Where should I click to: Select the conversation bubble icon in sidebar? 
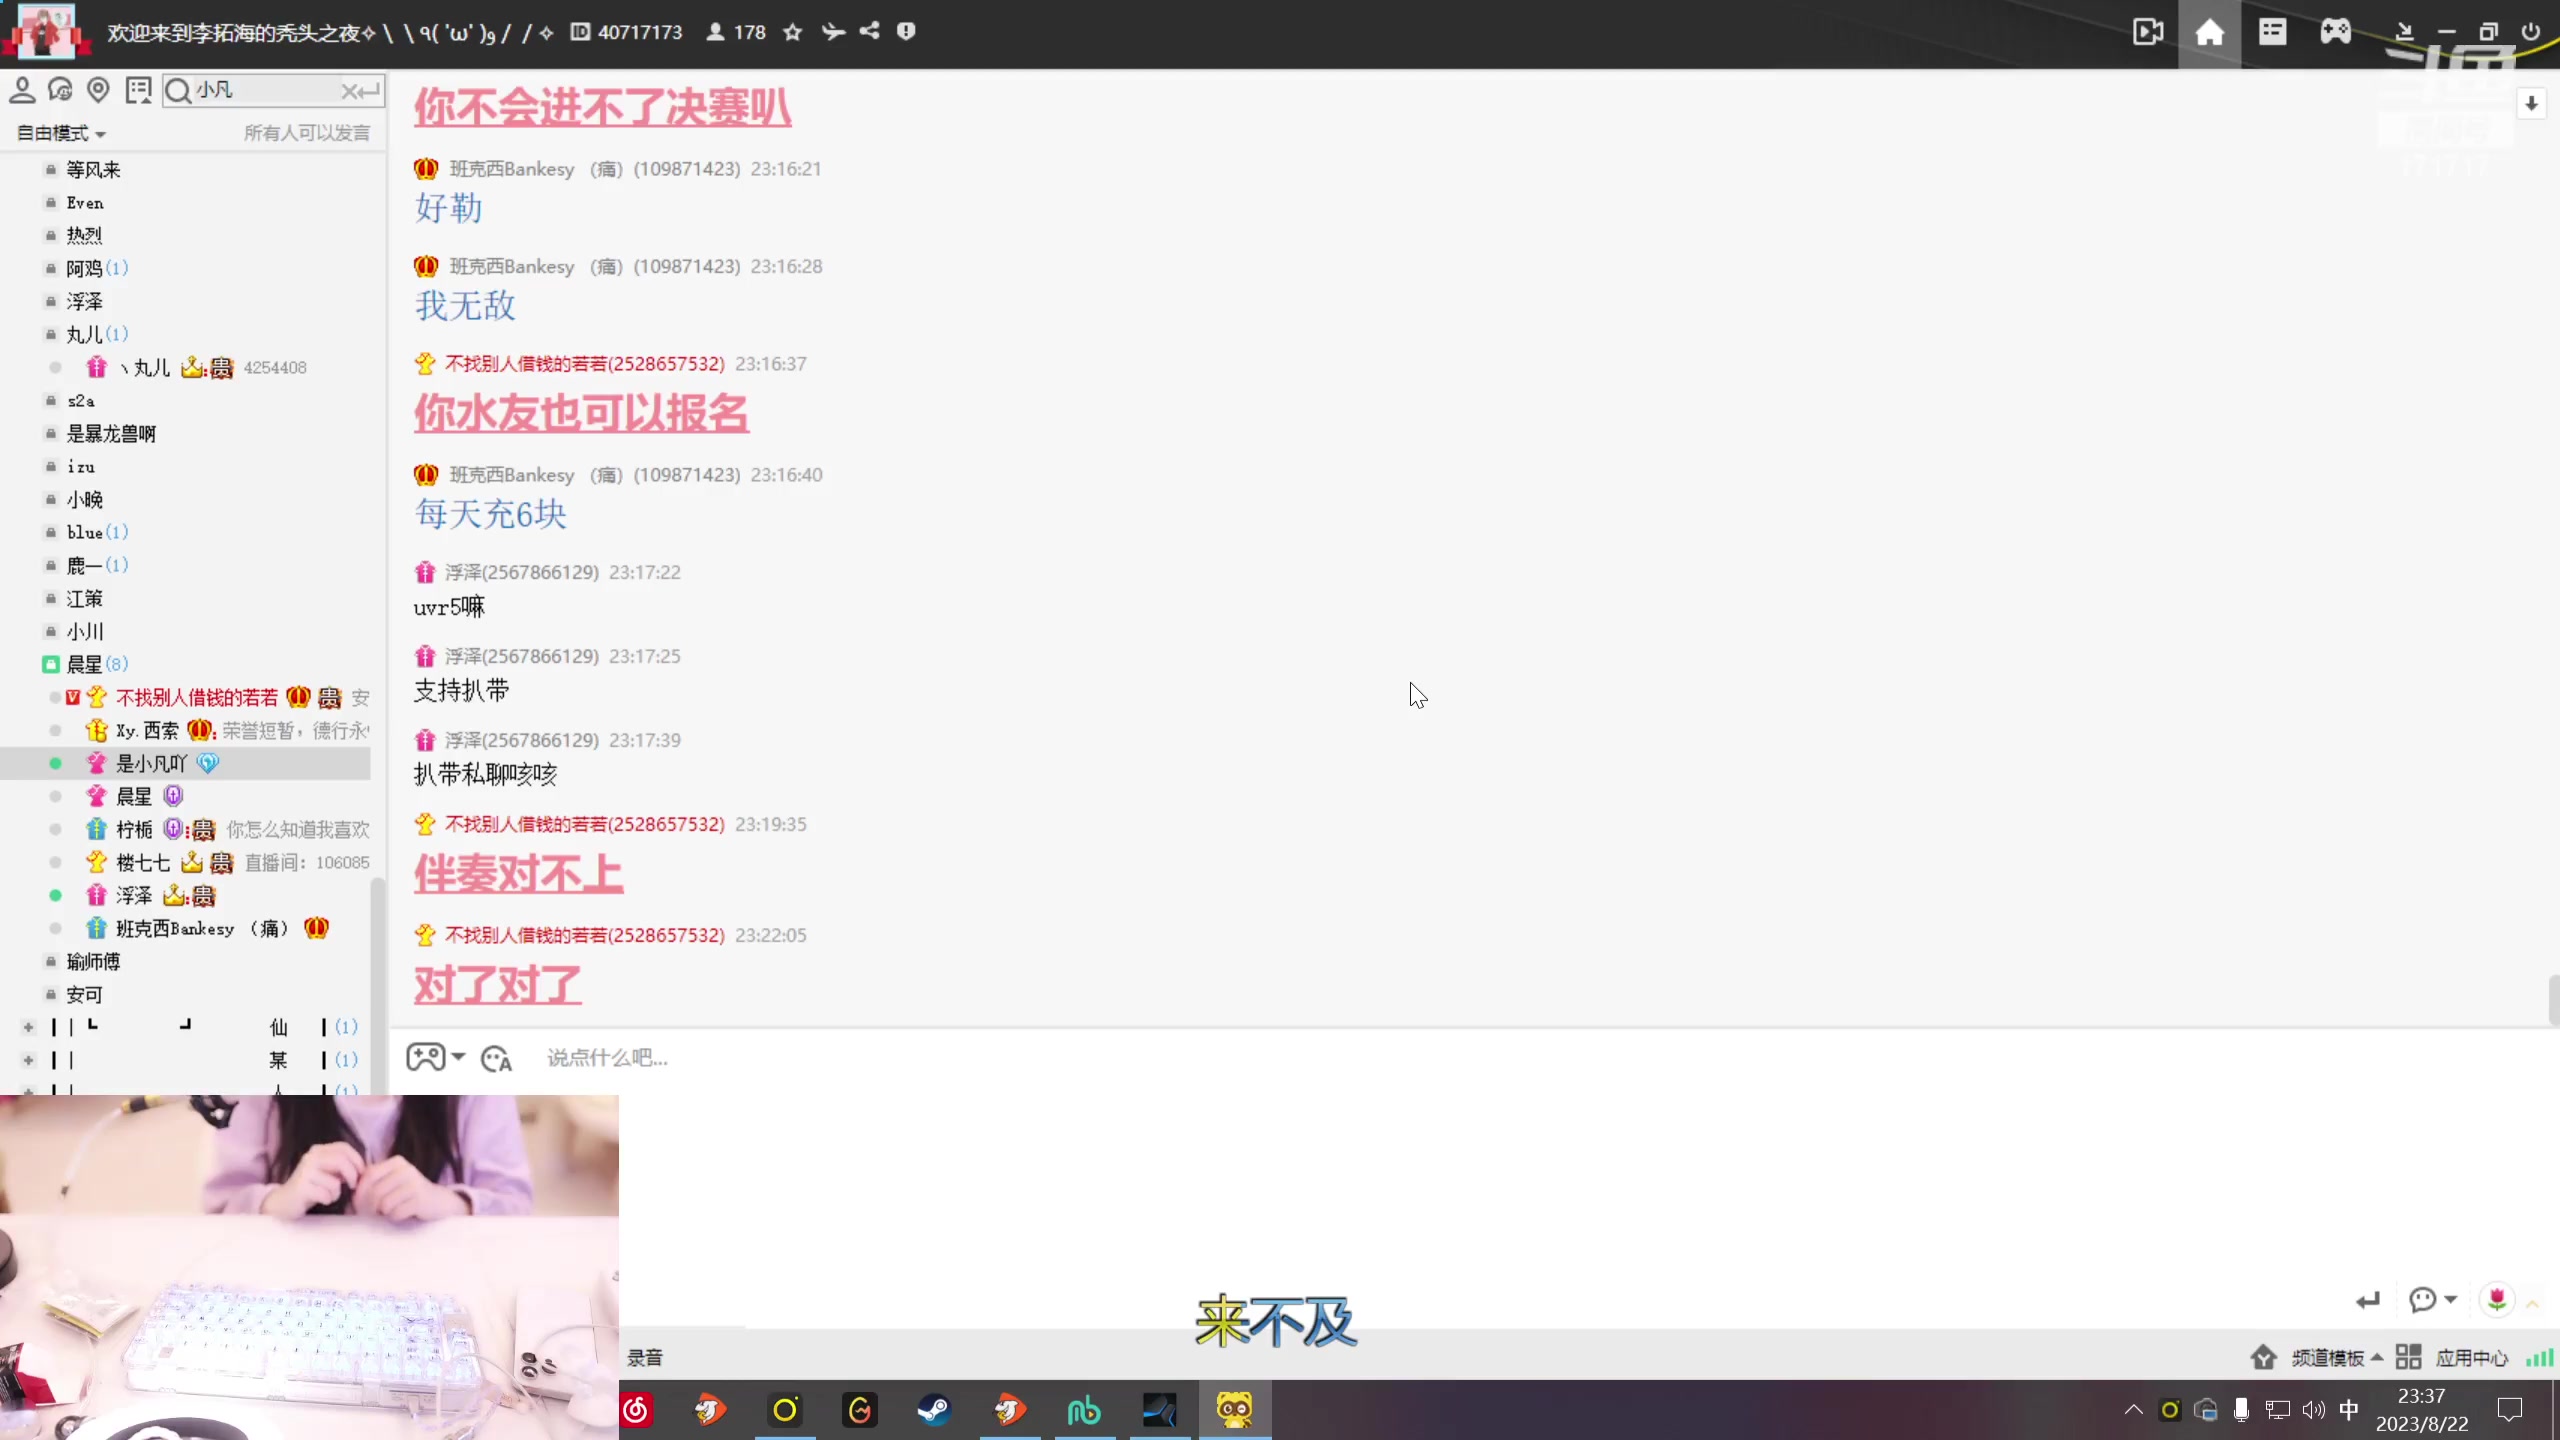(61, 89)
